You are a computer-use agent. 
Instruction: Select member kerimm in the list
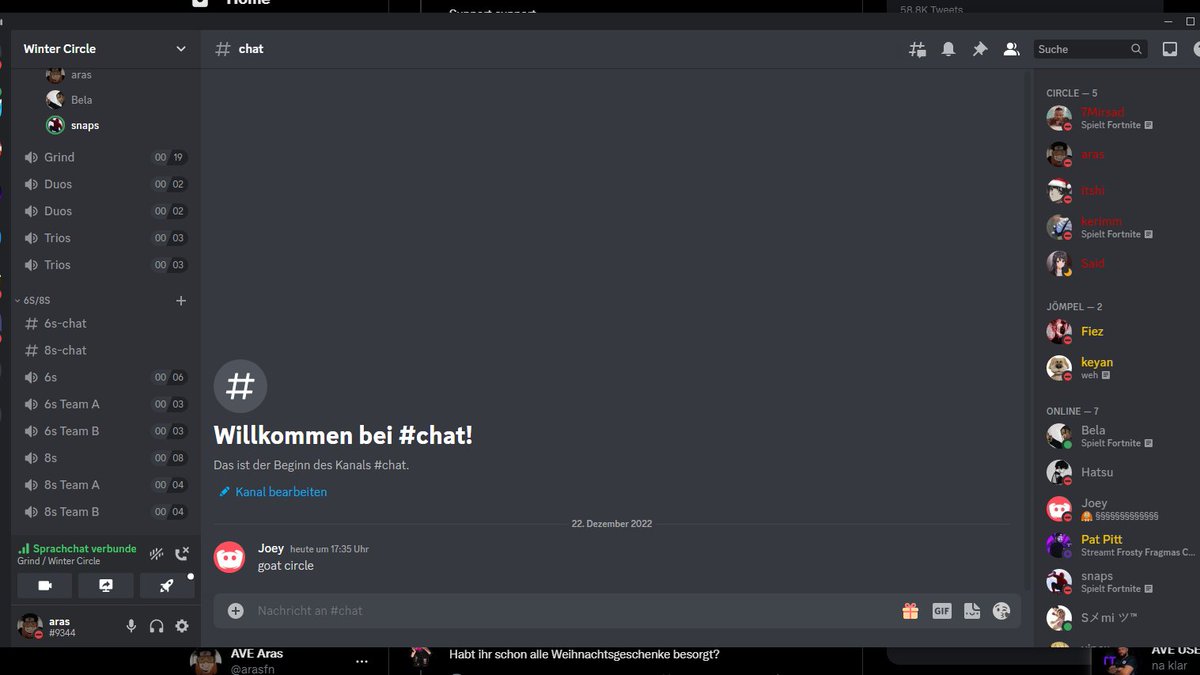click(1118, 227)
